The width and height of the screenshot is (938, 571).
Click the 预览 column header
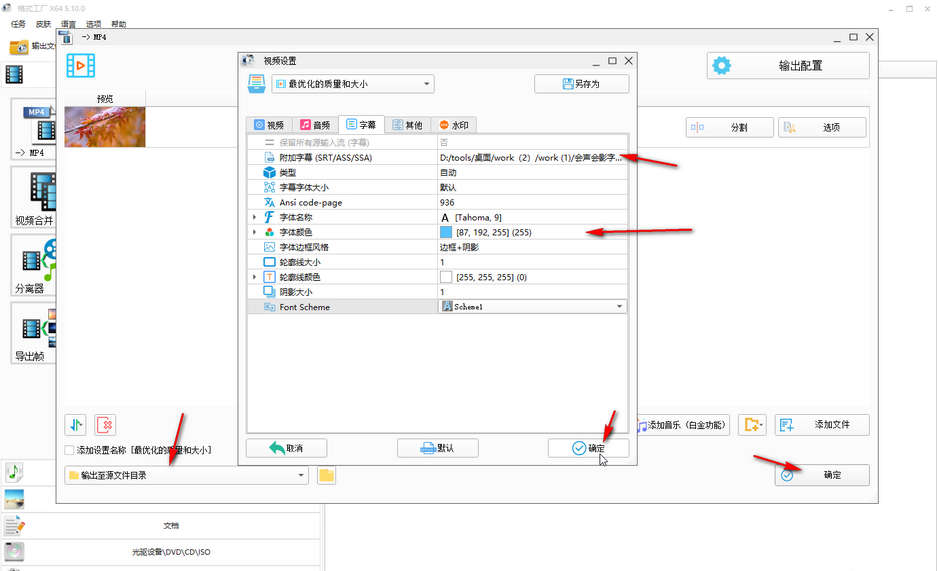coord(105,99)
